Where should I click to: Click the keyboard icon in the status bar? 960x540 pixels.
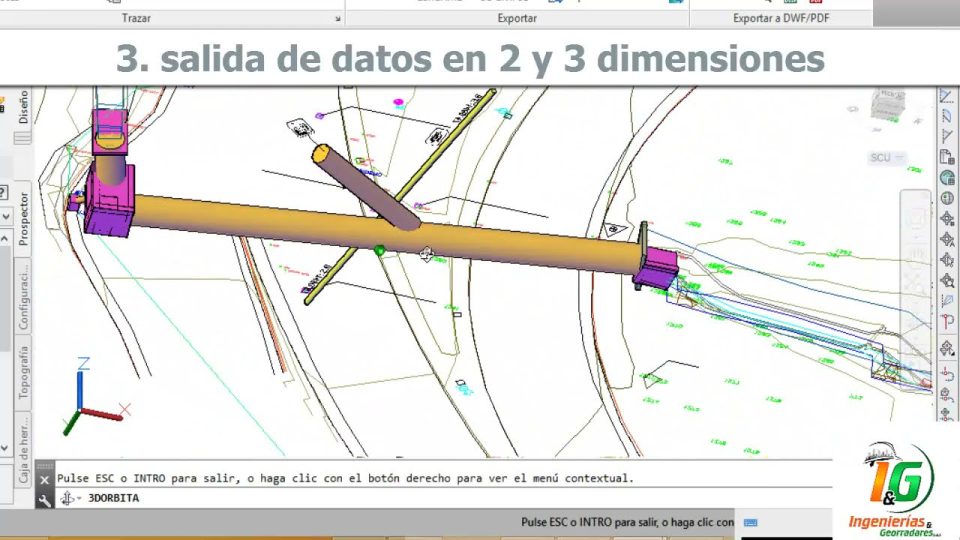[x=751, y=522]
